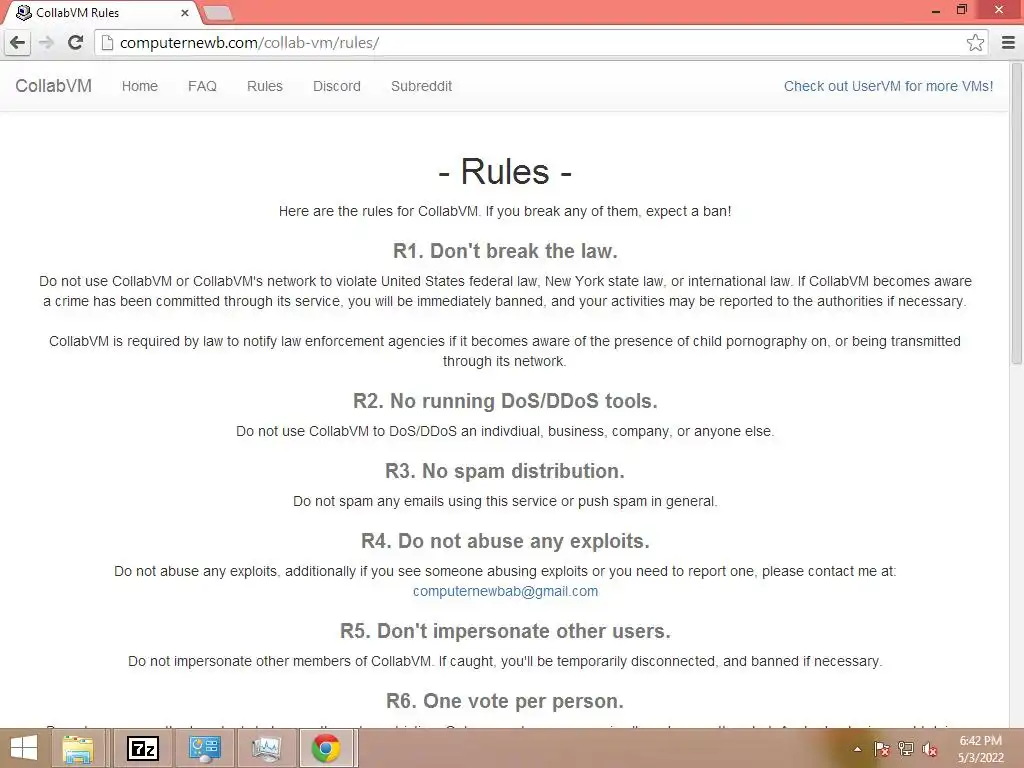
Task: Click the Chrome taskbar icon
Action: pos(326,748)
